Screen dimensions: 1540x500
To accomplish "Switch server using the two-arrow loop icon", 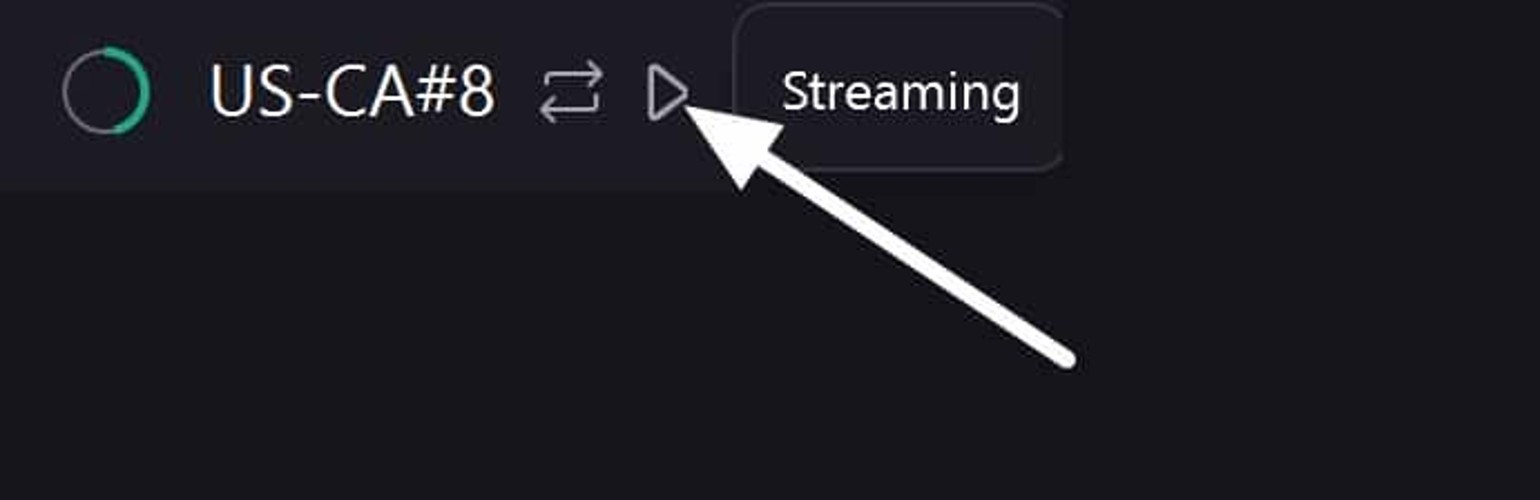I will click(571, 92).
